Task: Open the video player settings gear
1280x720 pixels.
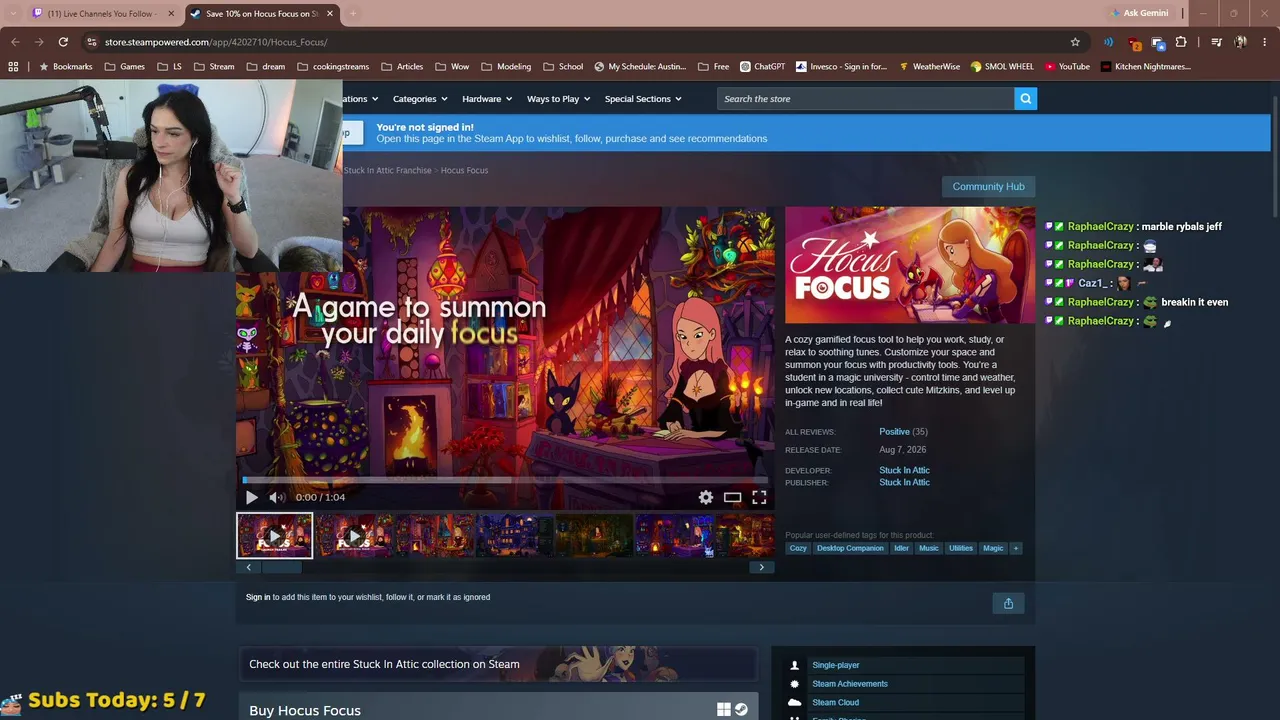Action: pyautogui.click(x=706, y=497)
